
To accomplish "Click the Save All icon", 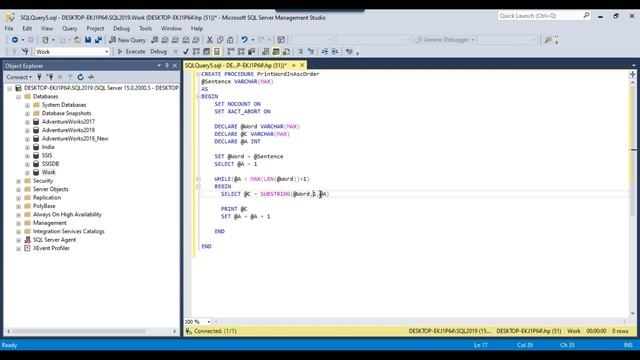I will point(98,40).
